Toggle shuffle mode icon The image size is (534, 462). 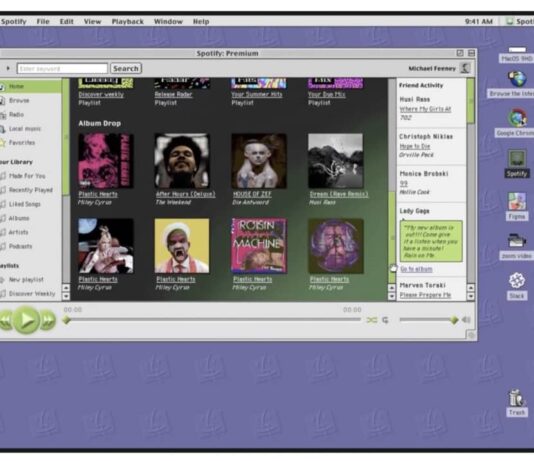[372, 320]
